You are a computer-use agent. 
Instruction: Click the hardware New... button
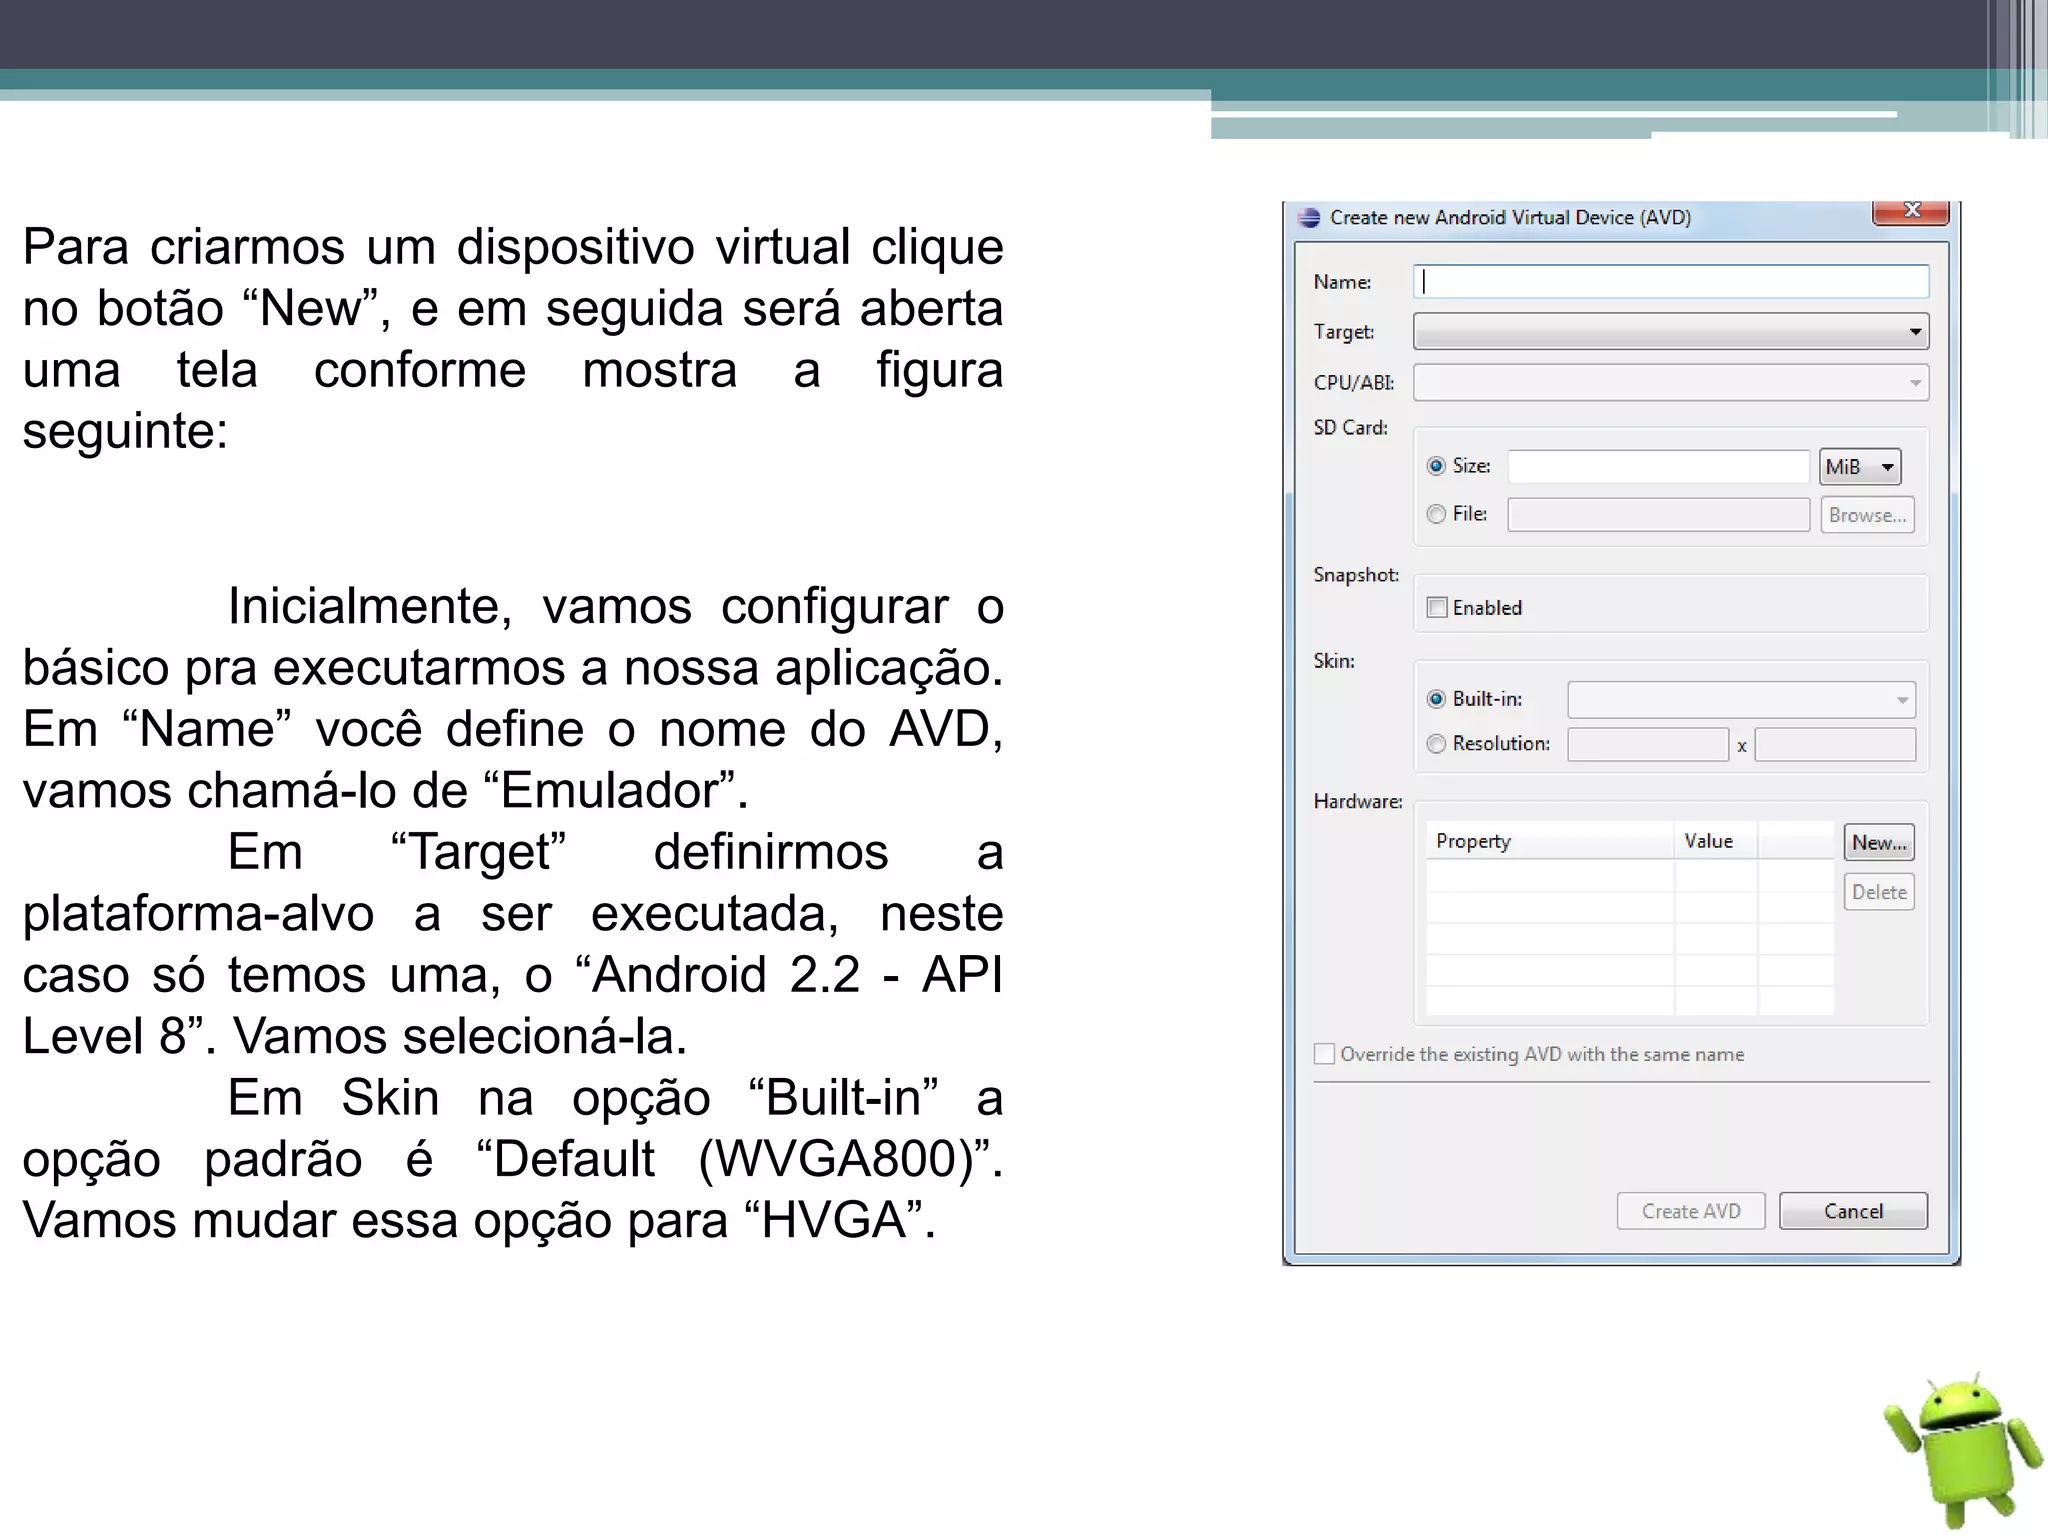click(x=1879, y=843)
